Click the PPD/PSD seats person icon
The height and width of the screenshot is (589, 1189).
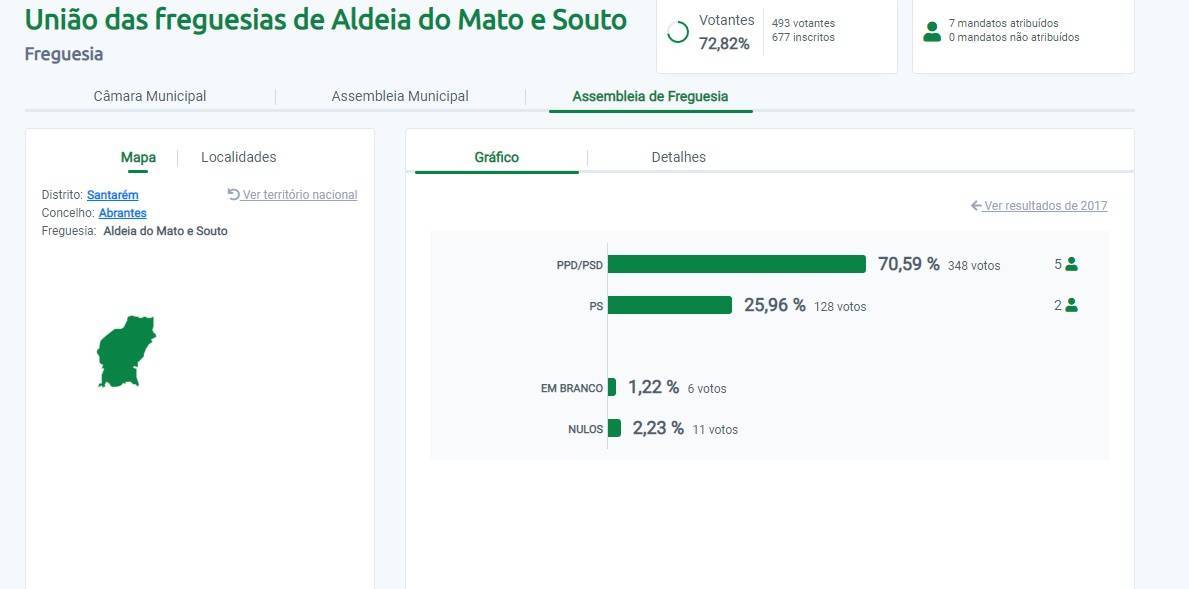(1072, 264)
